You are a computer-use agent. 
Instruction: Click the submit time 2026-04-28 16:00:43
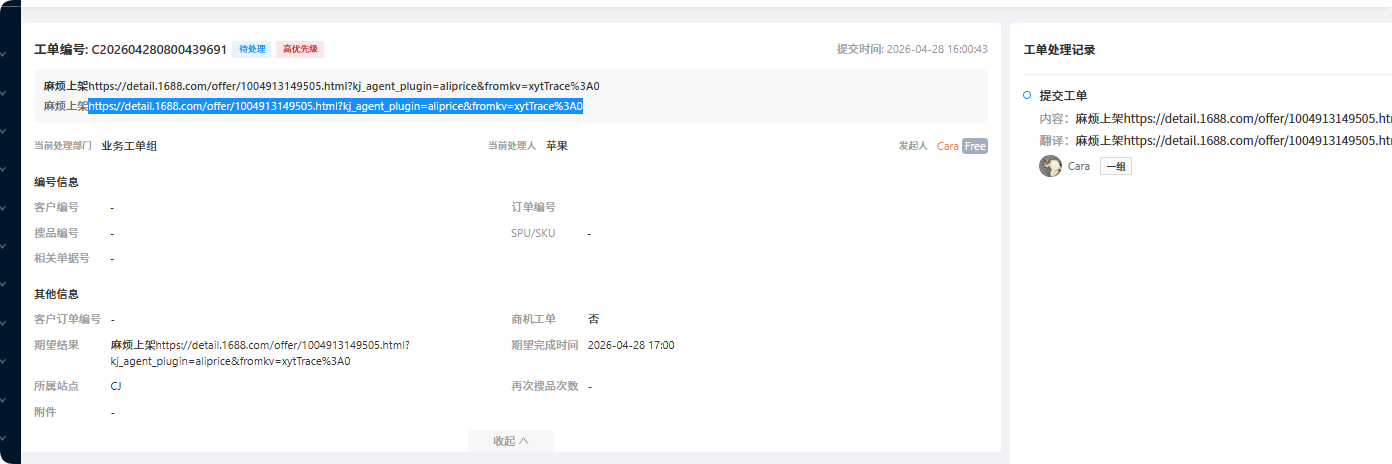click(x=937, y=49)
